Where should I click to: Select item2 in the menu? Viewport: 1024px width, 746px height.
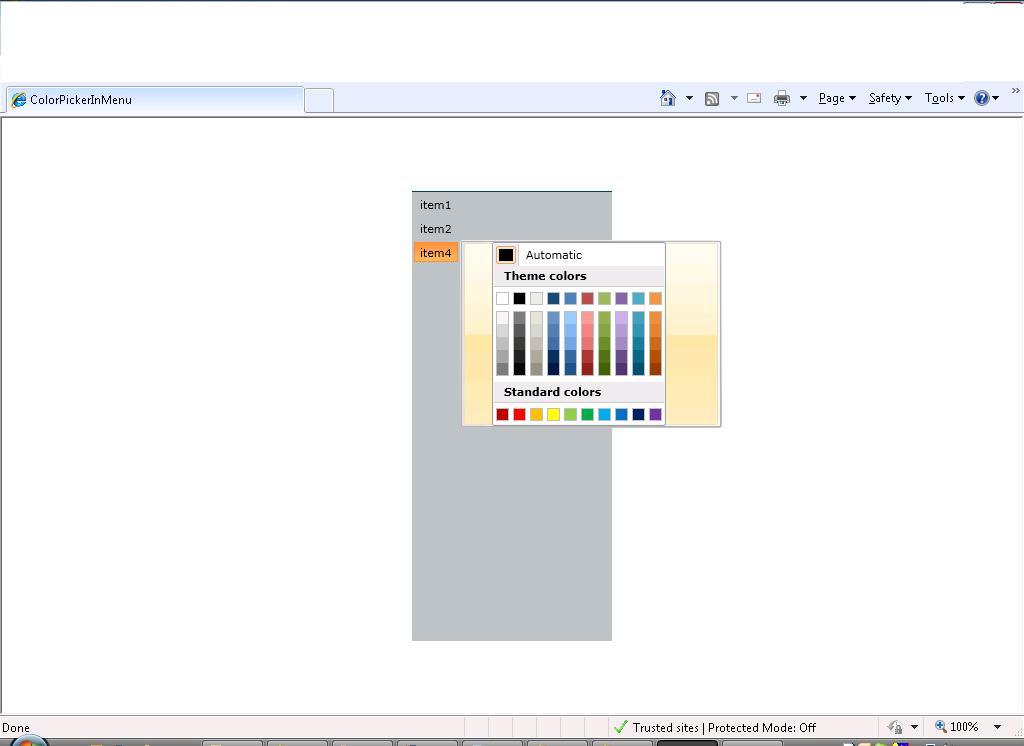tap(436, 229)
